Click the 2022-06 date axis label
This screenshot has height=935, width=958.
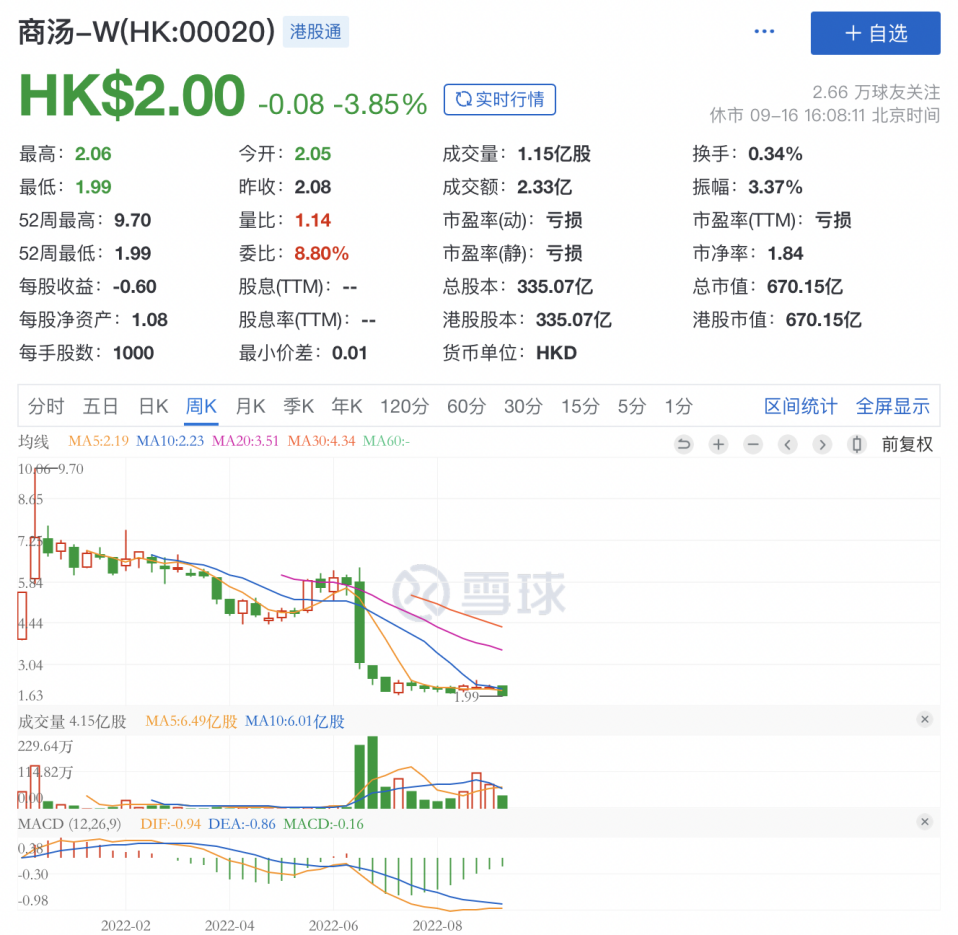pos(334,925)
